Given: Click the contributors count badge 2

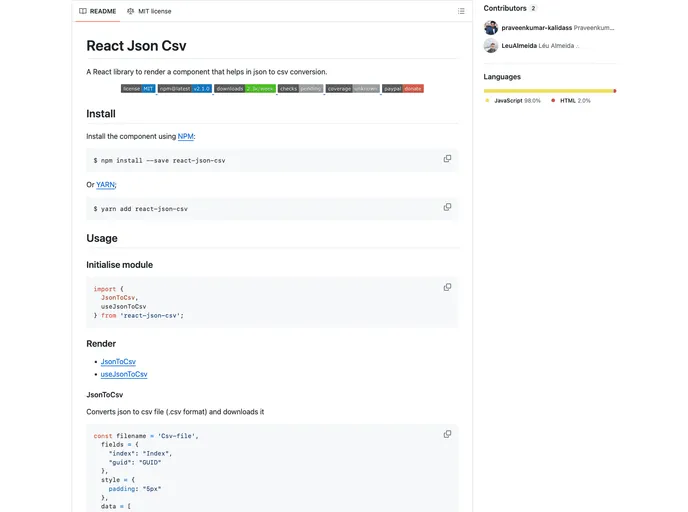Looking at the screenshot, I should click(x=533, y=8).
